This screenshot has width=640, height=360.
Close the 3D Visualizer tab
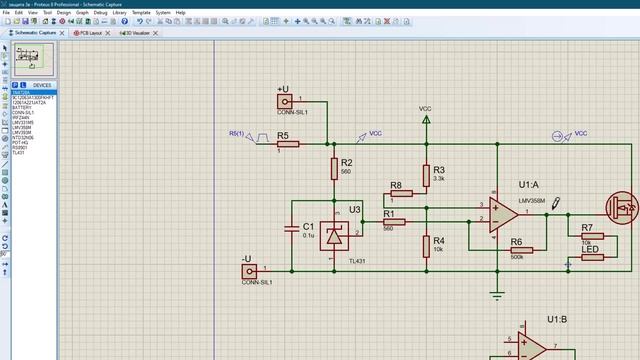[x=155, y=33]
